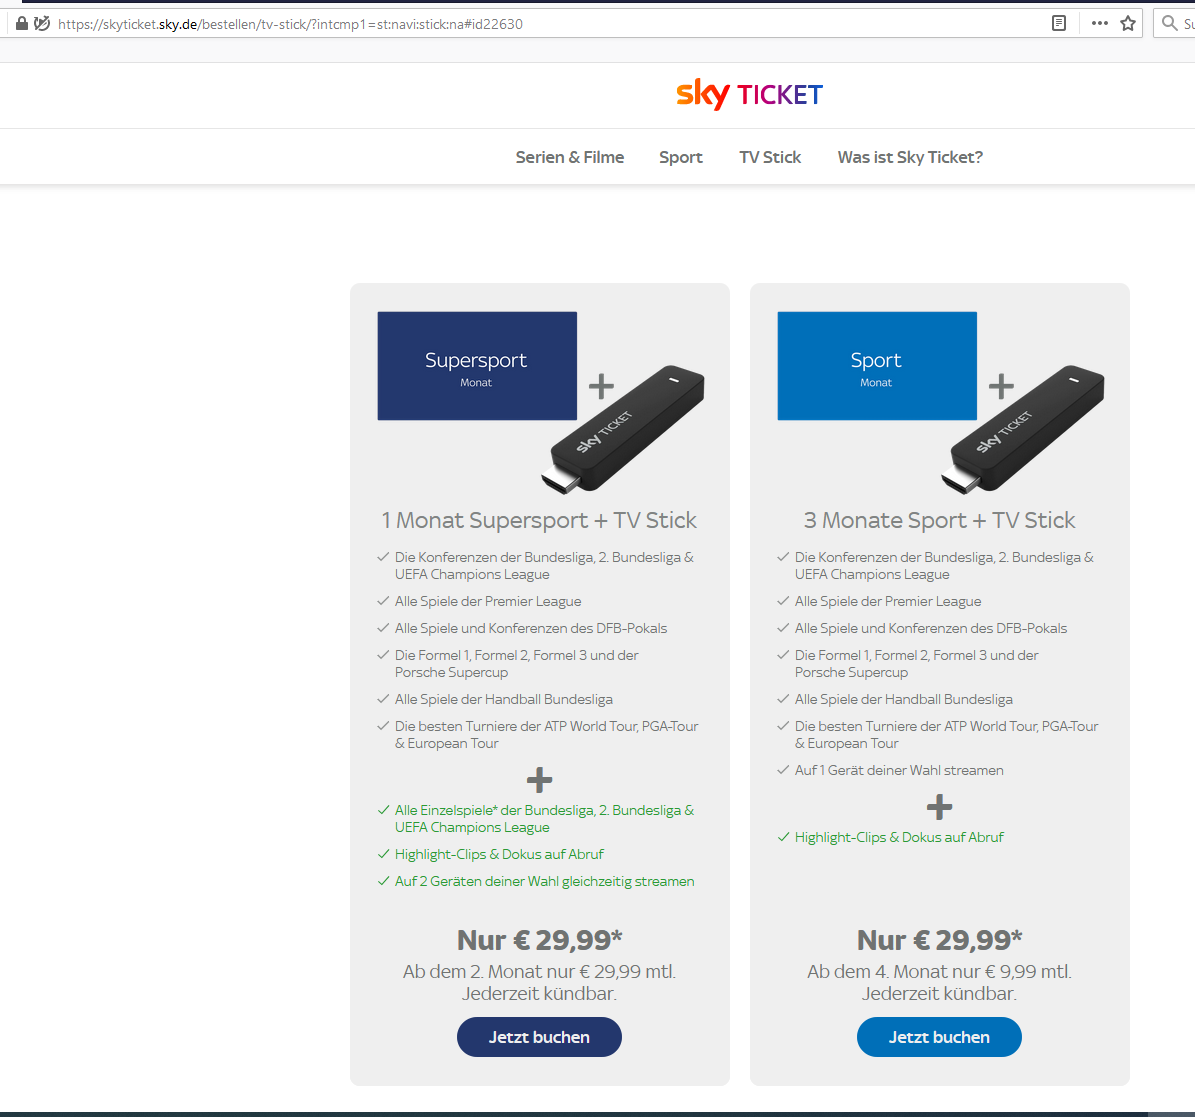Click the '3 Monate Sport + TV Stick' heading
Screen dimensions: 1195x1117
pyautogui.click(x=939, y=520)
